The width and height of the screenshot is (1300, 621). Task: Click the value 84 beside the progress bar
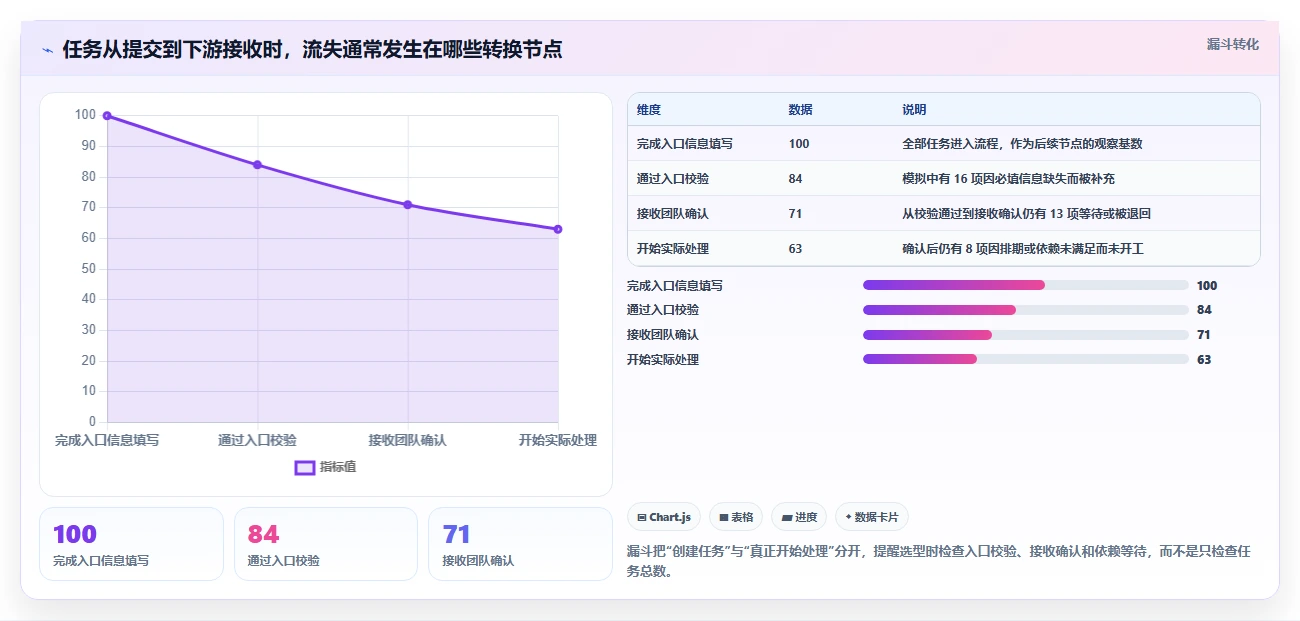[x=1204, y=310]
